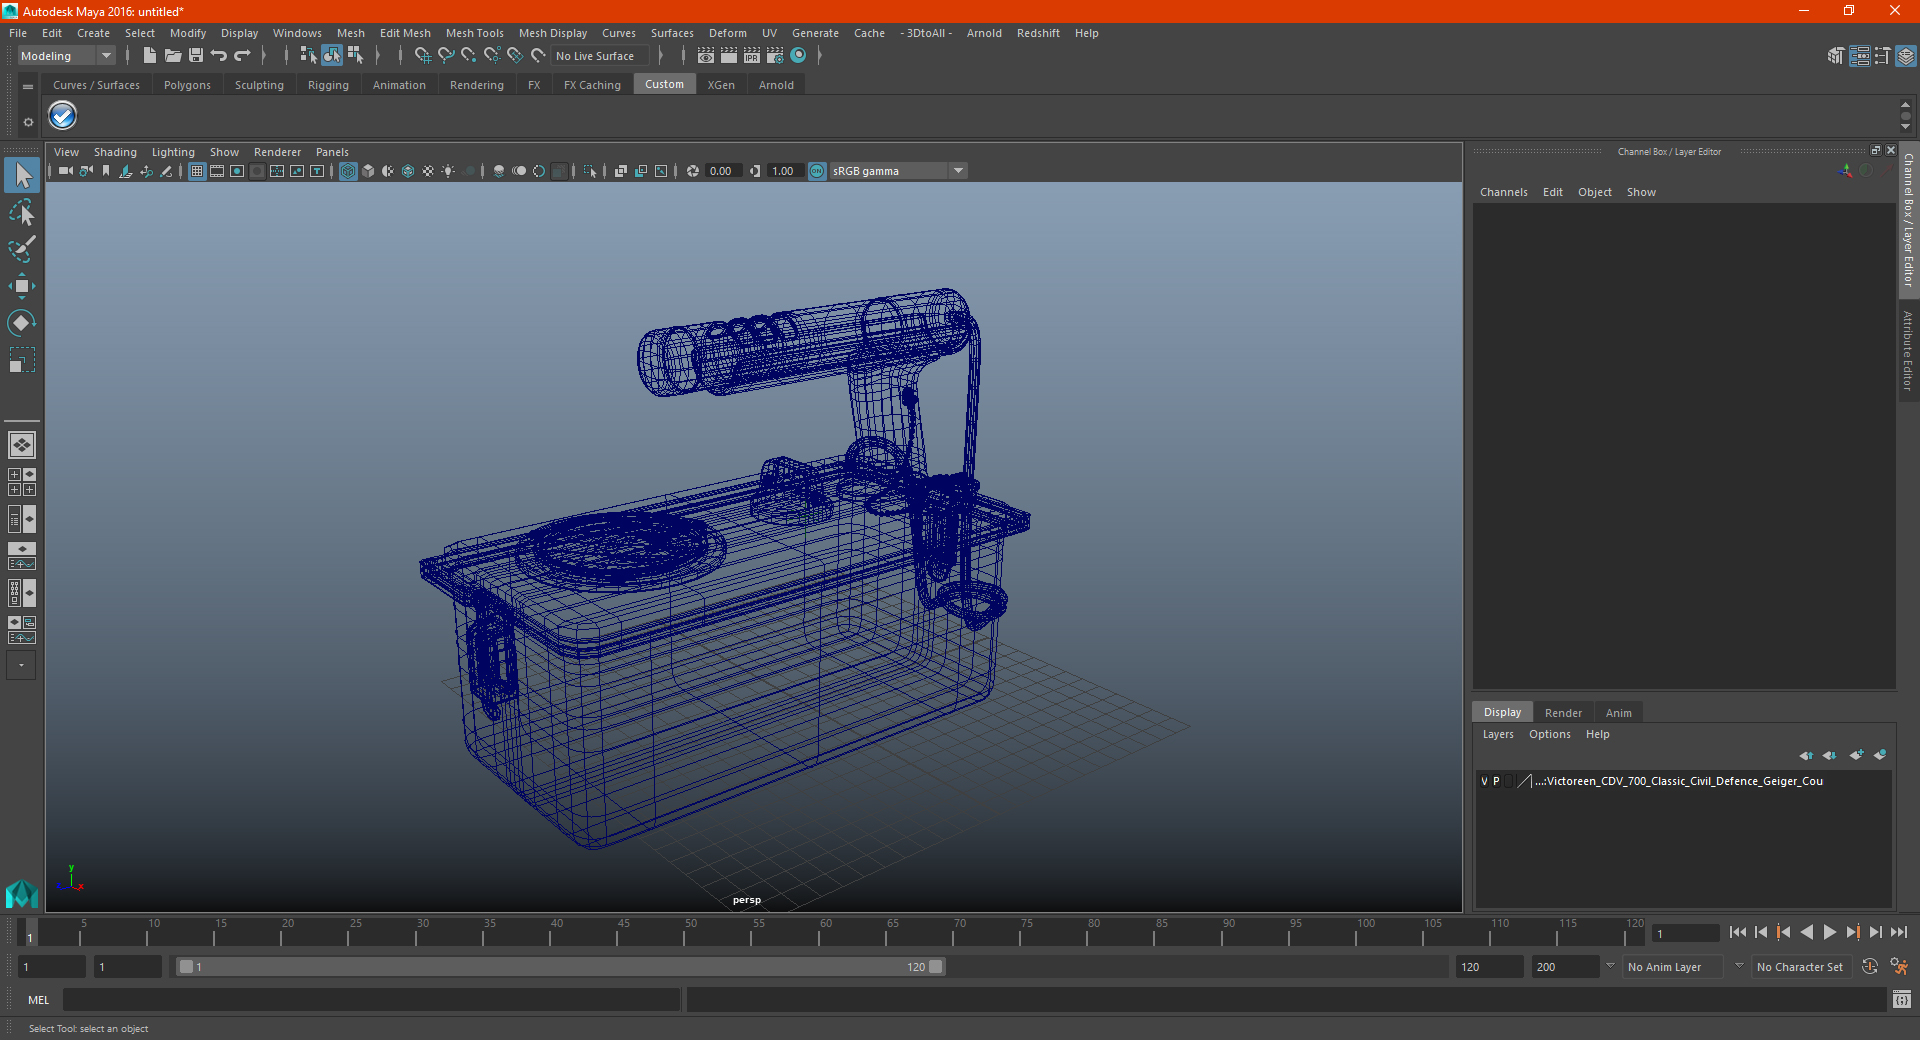Toggle viewport grid display button

197,171
